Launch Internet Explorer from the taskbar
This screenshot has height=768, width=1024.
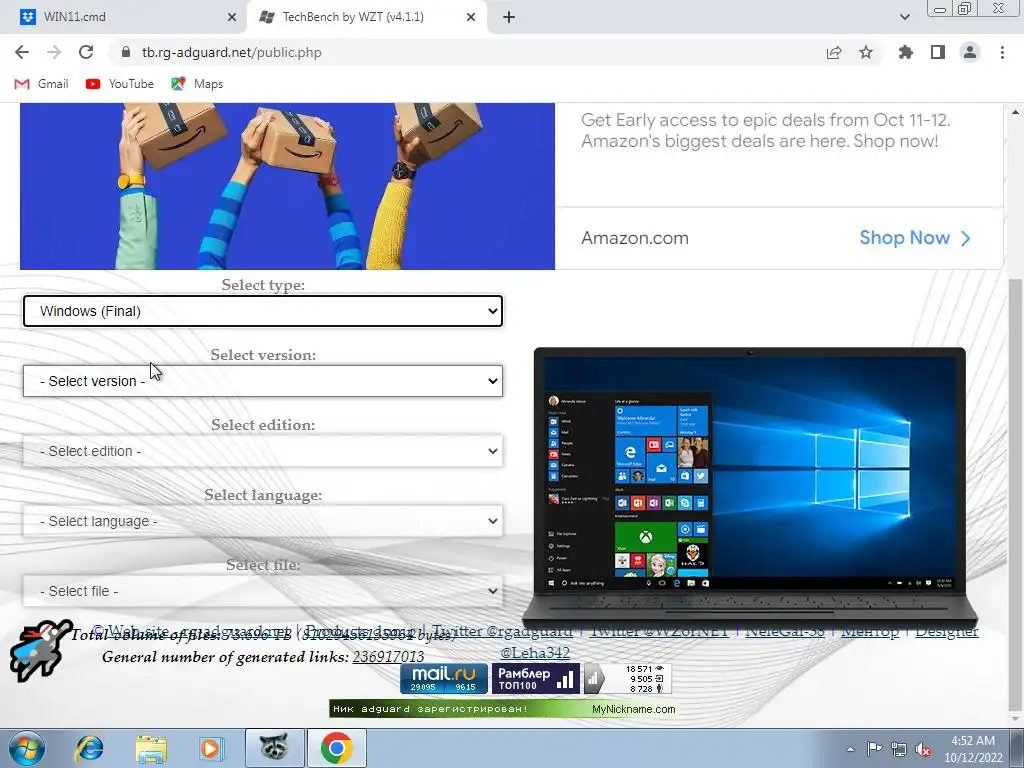point(89,748)
